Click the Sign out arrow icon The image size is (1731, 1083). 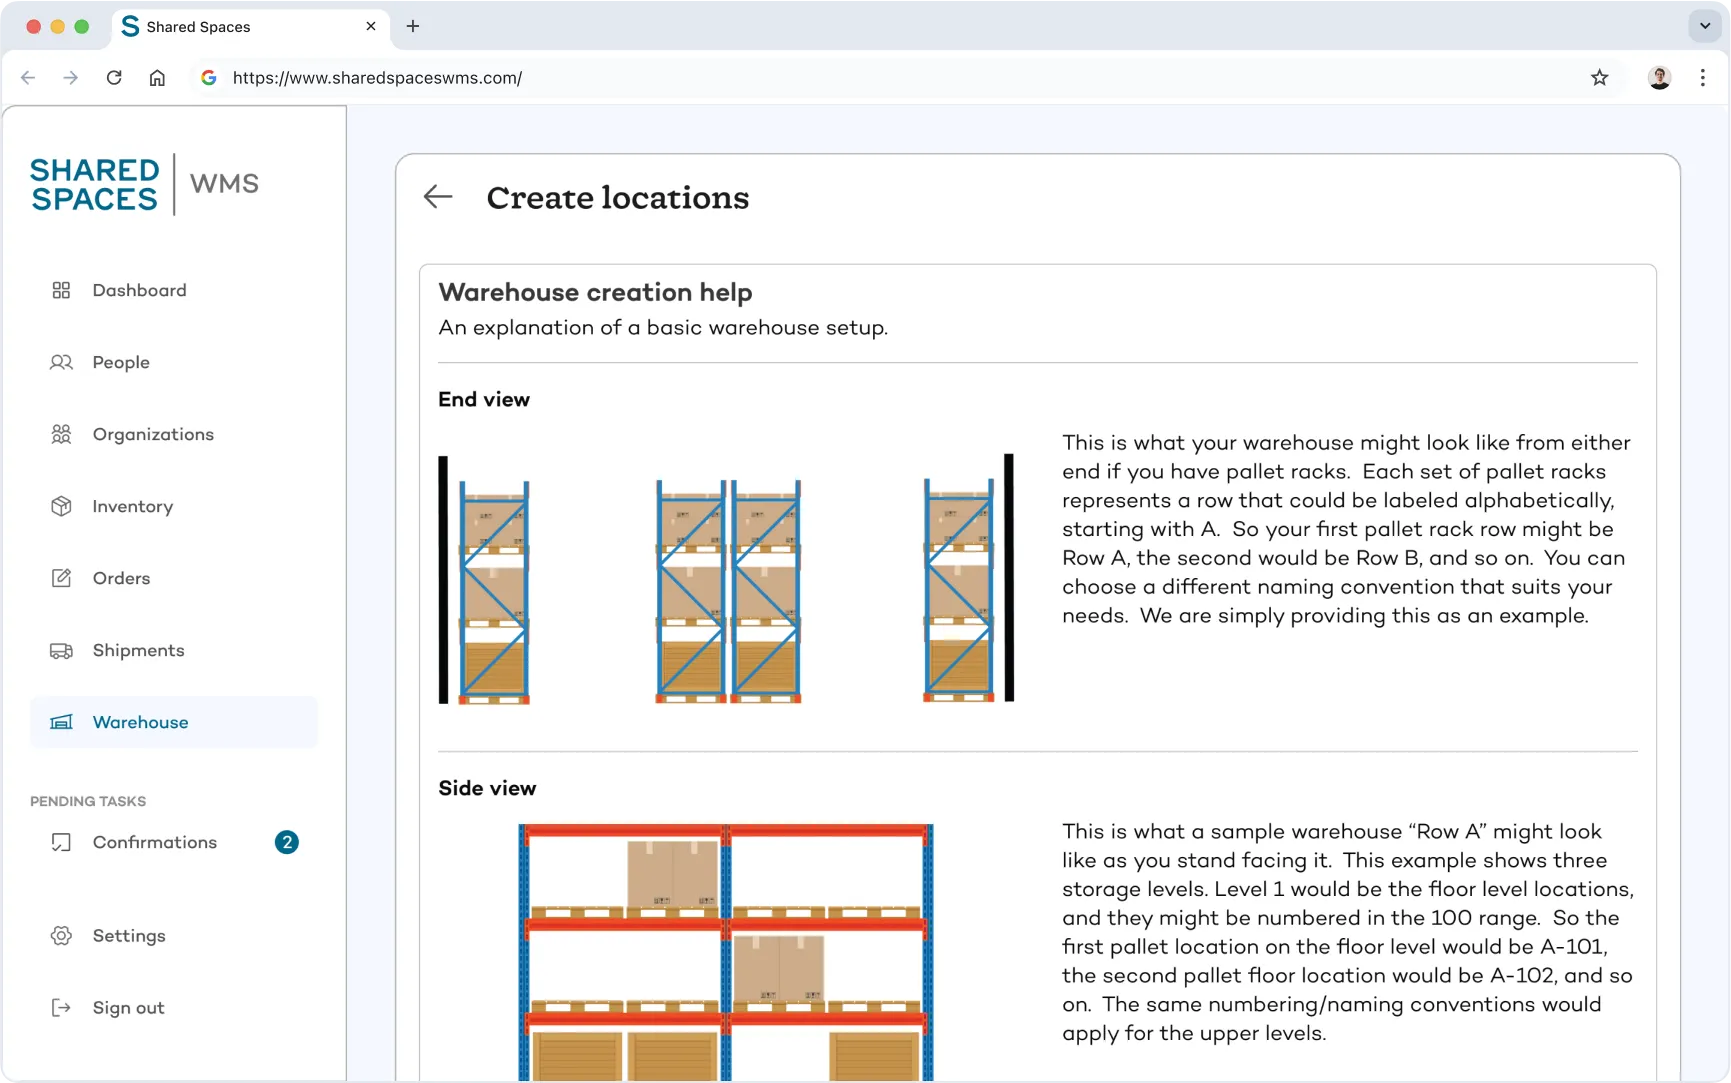pos(61,1008)
